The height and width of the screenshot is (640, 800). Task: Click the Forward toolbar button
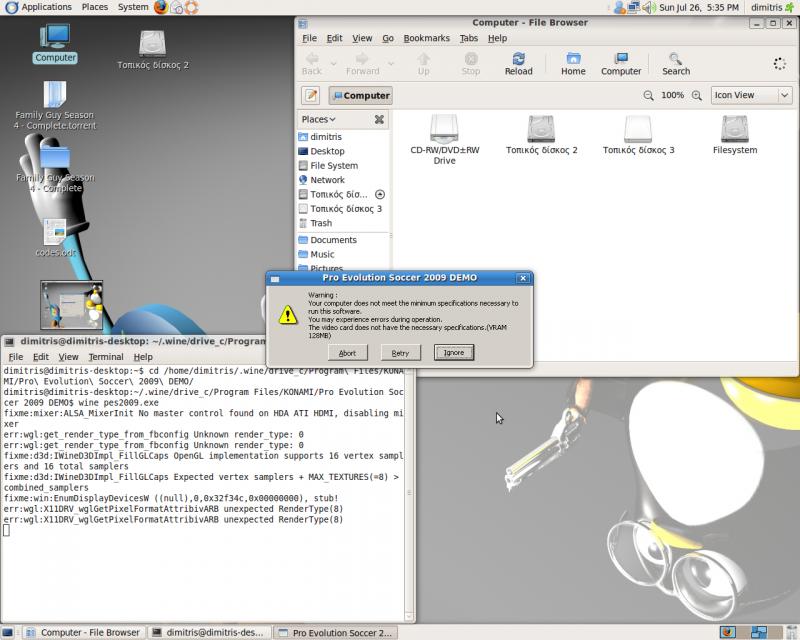pyautogui.click(x=362, y=64)
